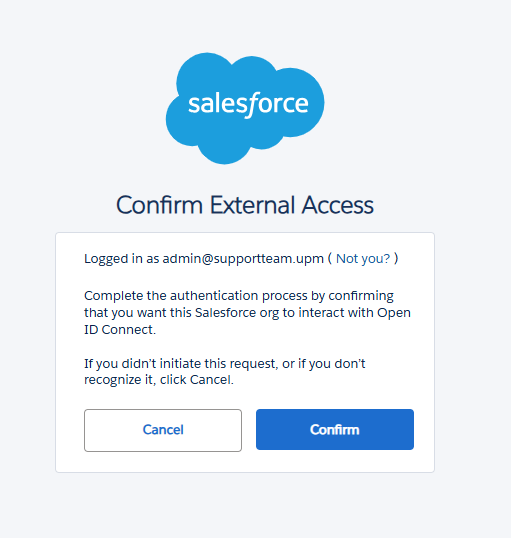Click the closing parenthesis after "Not you?"
The height and width of the screenshot is (538, 511).
click(396, 259)
